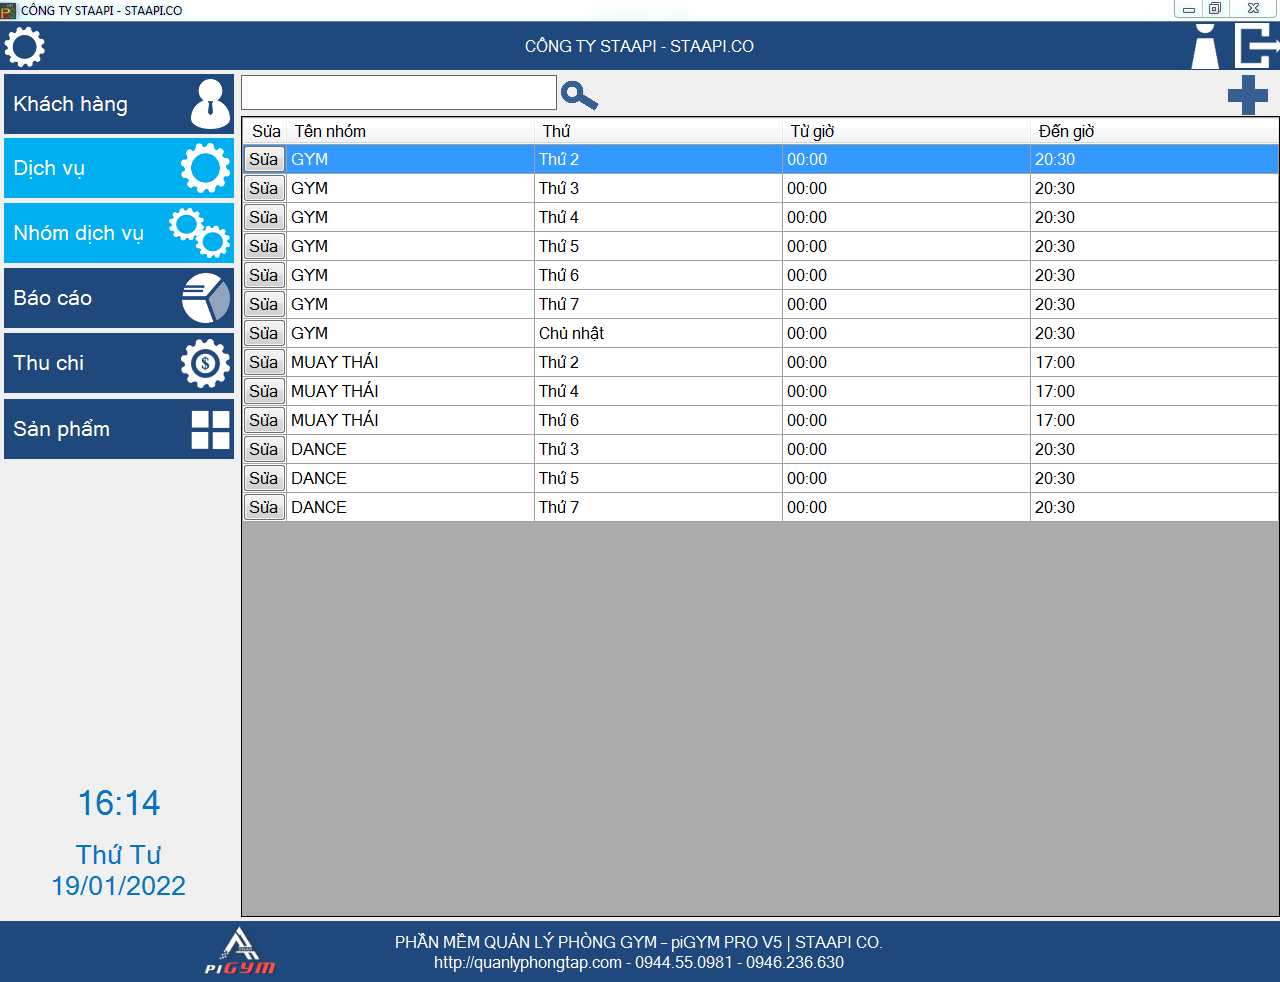Edit the MUAY THÁI Thứ 4 entry
Image resolution: width=1280 pixels, height=982 pixels.
[264, 391]
